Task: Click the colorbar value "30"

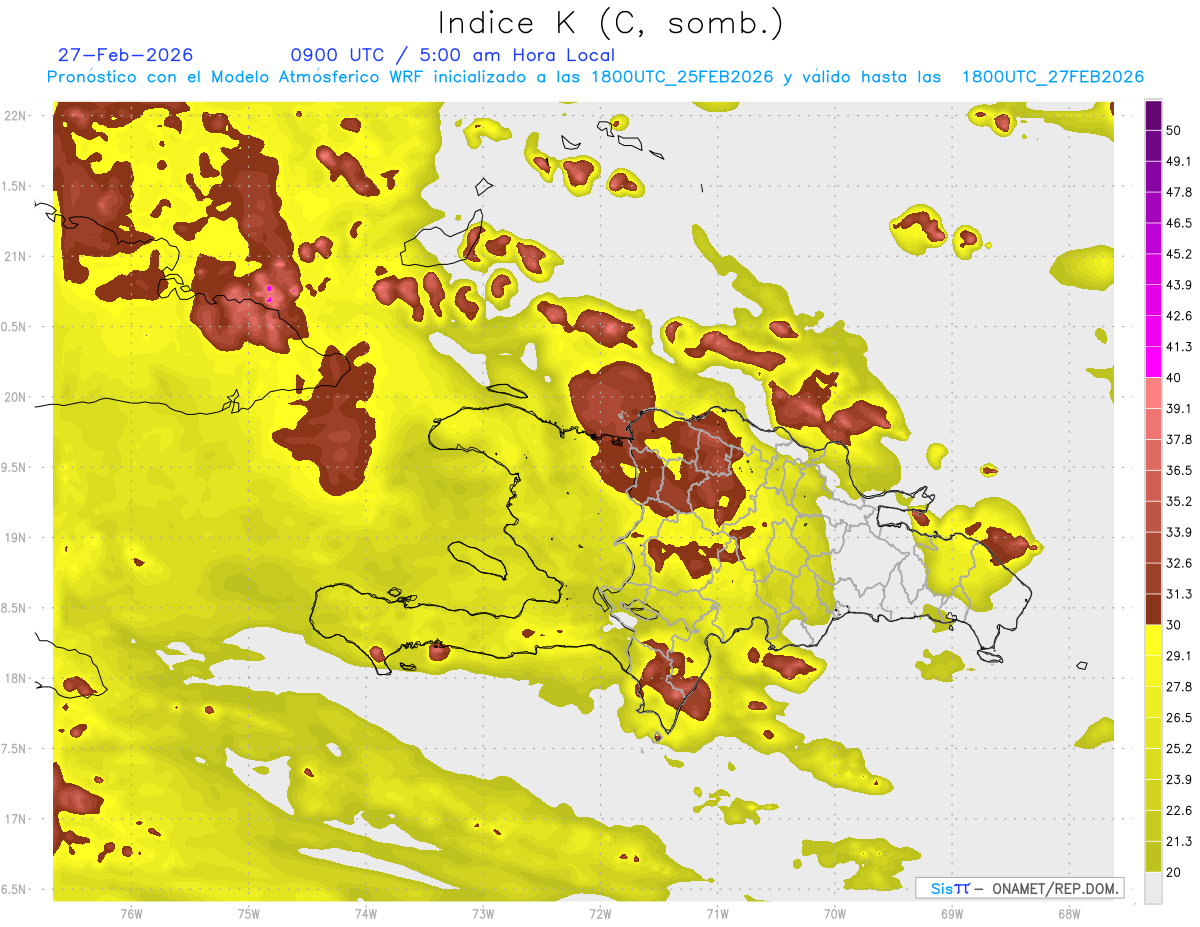Action: click(x=1174, y=625)
